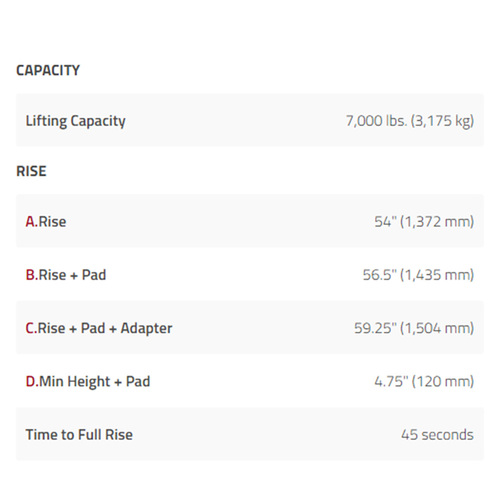Click the red letter D marker
The width and height of the screenshot is (500, 500).
[31, 382]
